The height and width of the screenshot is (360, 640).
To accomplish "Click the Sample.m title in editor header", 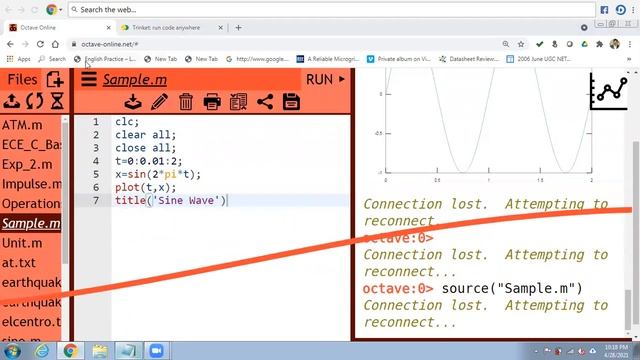I will 135,80.
